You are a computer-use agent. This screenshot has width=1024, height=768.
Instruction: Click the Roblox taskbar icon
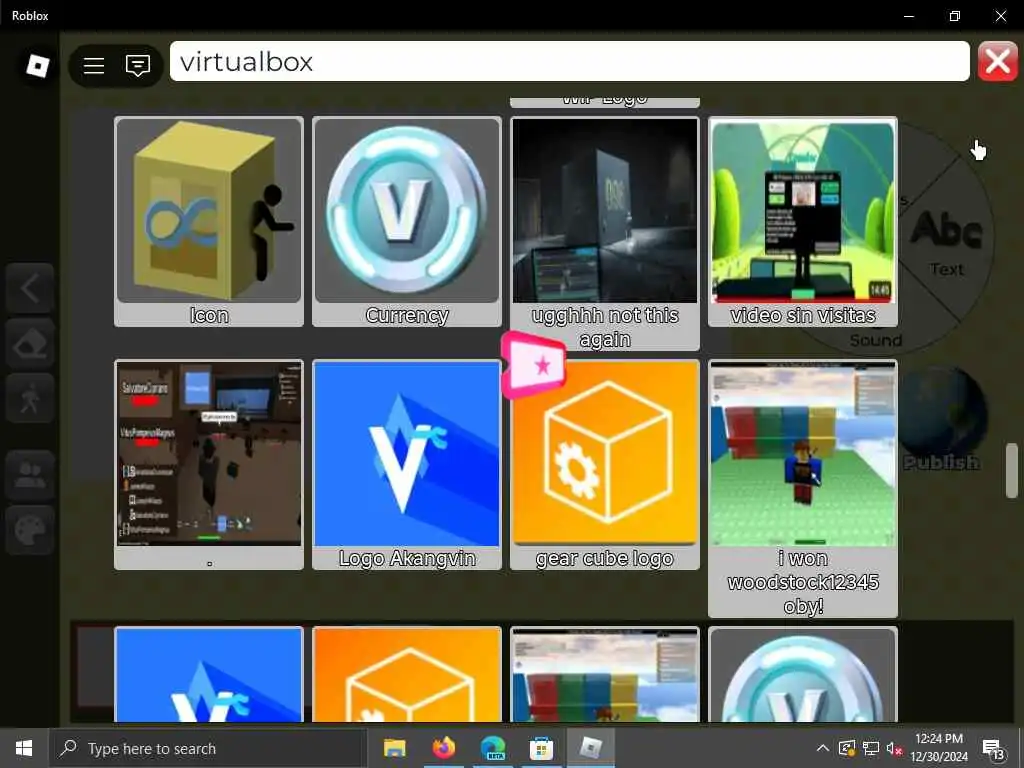(x=590, y=748)
